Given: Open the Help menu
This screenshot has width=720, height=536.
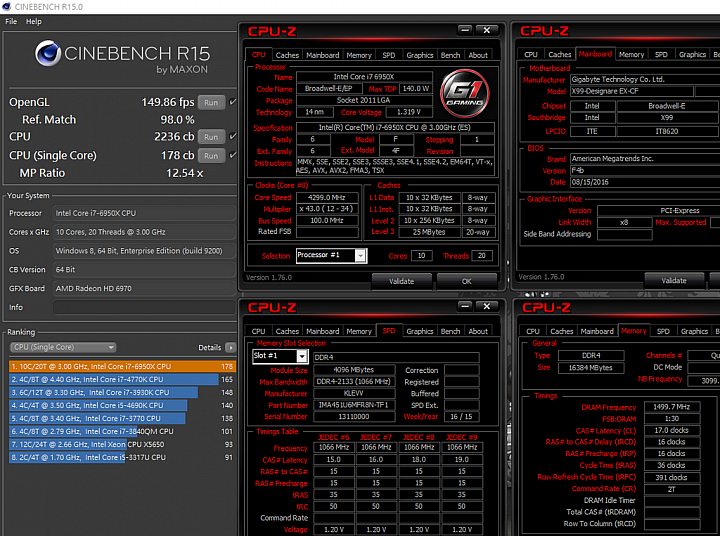Looking at the screenshot, I should pyautogui.click(x=34, y=22).
